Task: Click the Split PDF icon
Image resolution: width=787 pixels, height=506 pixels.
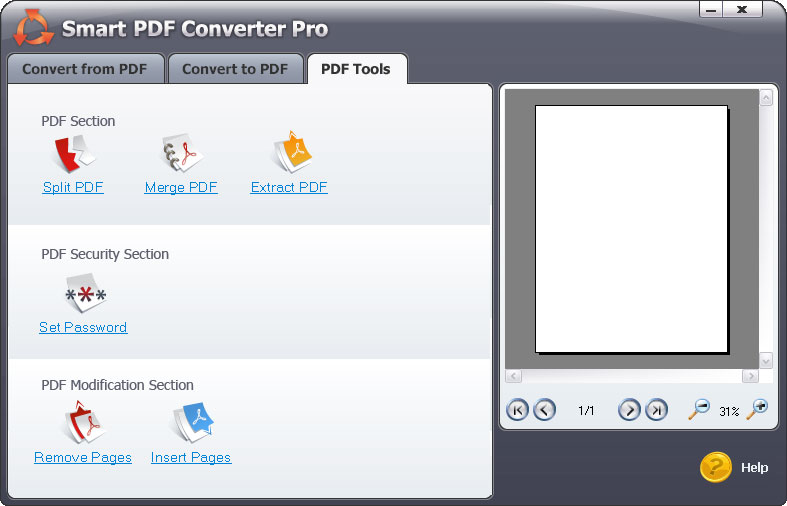Action: point(73,155)
